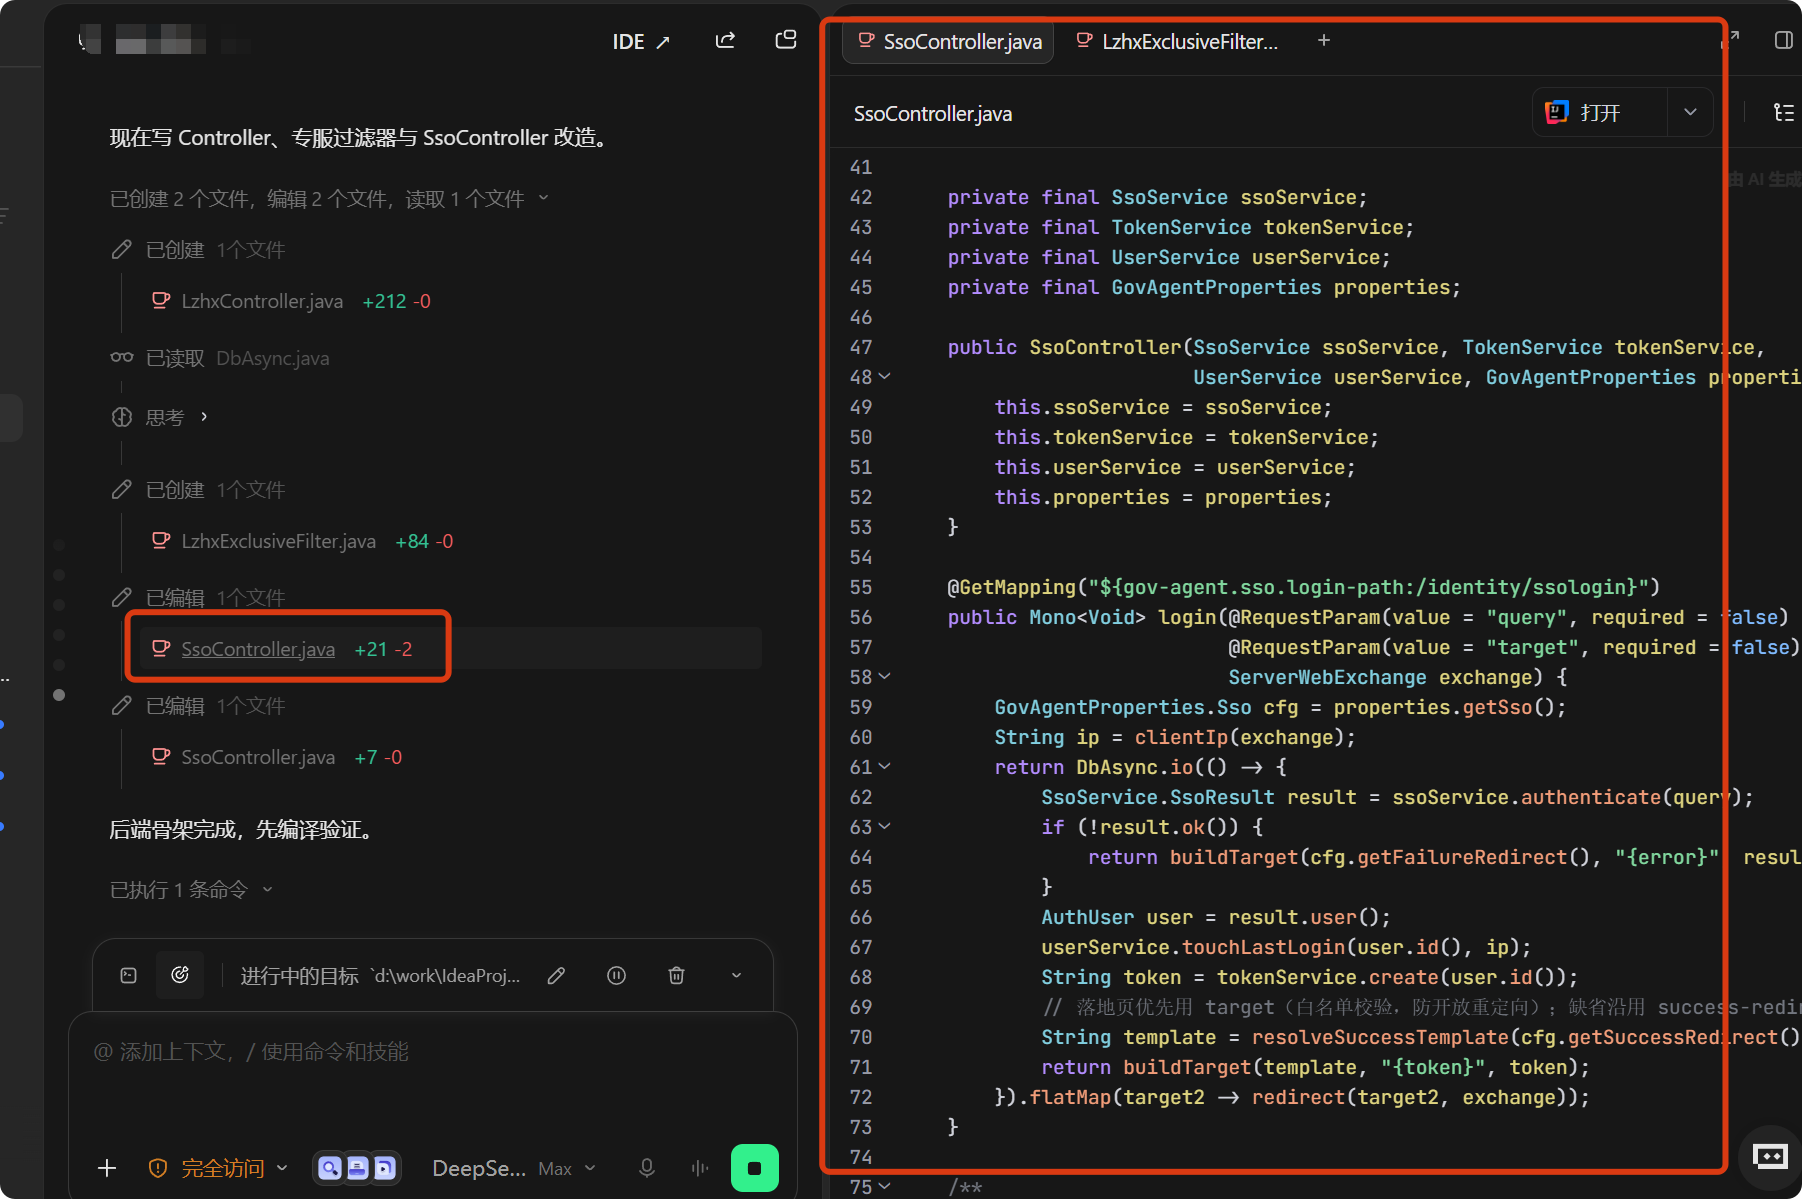Click the audio waveform icon
This screenshot has width=1802, height=1199.
click(700, 1168)
